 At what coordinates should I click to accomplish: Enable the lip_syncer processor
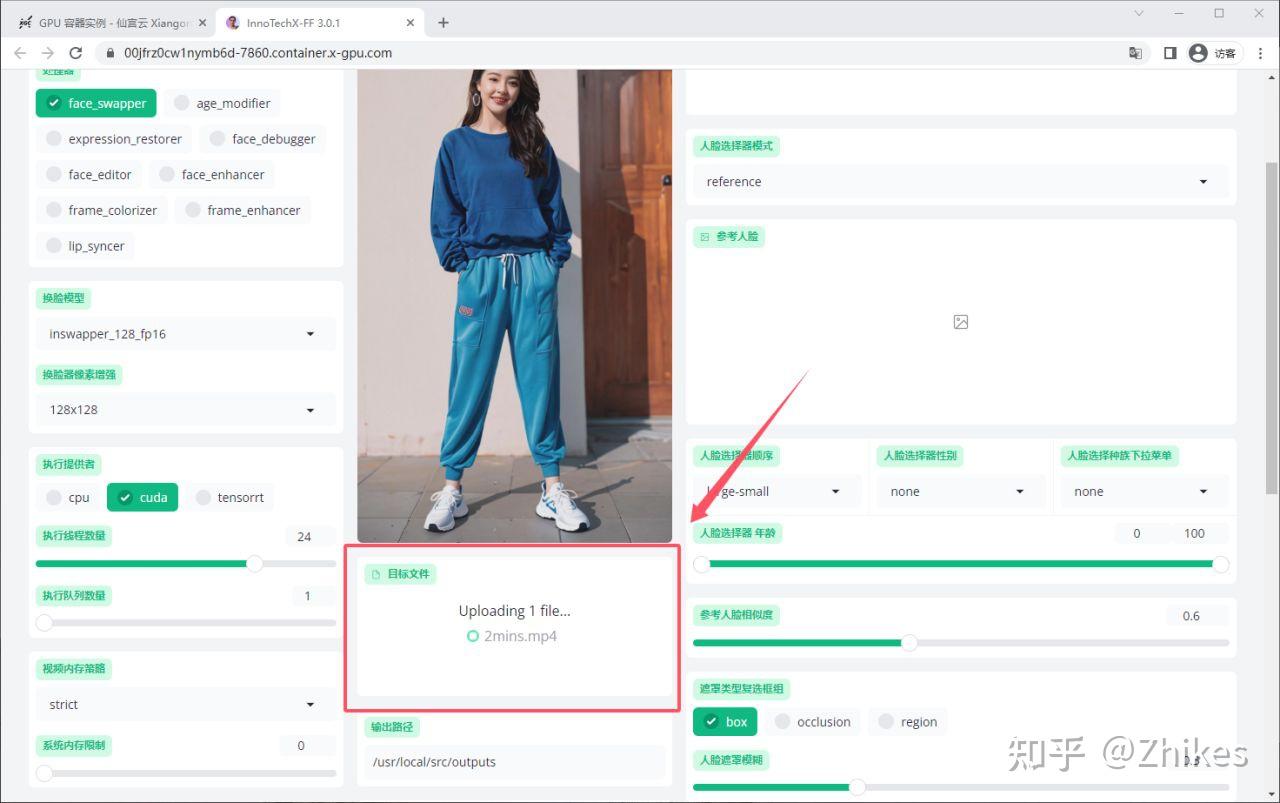(x=85, y=246)
